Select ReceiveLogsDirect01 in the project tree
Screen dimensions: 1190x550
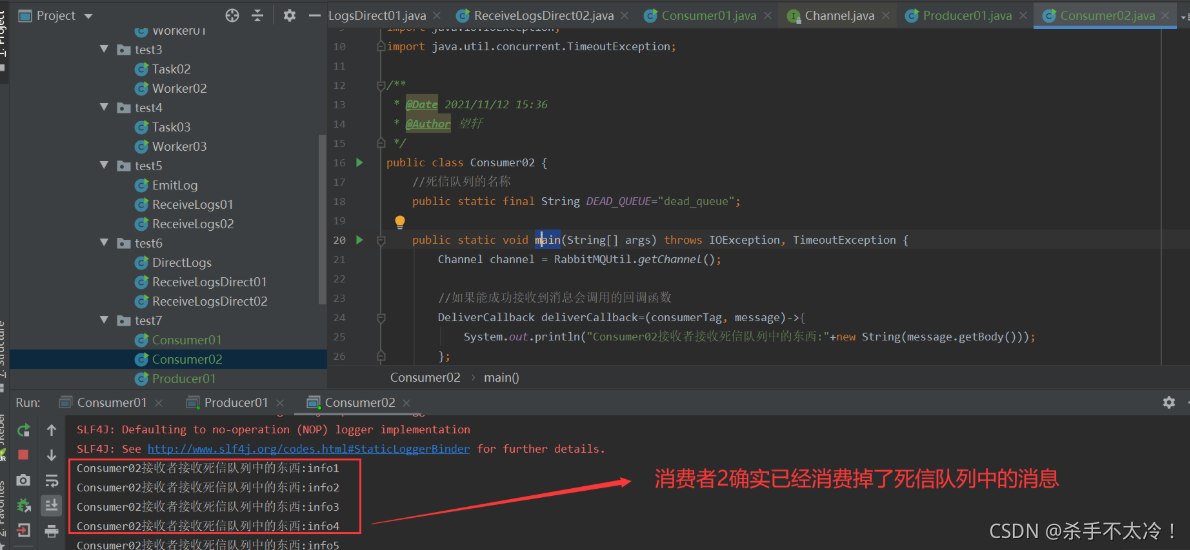pyautogui.click(x=209, y=282)
